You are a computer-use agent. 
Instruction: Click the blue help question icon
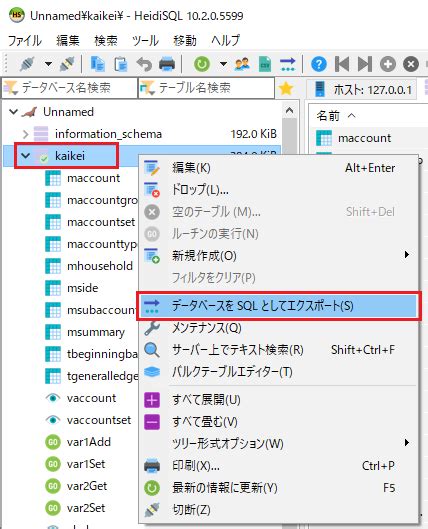pos(319,64)
